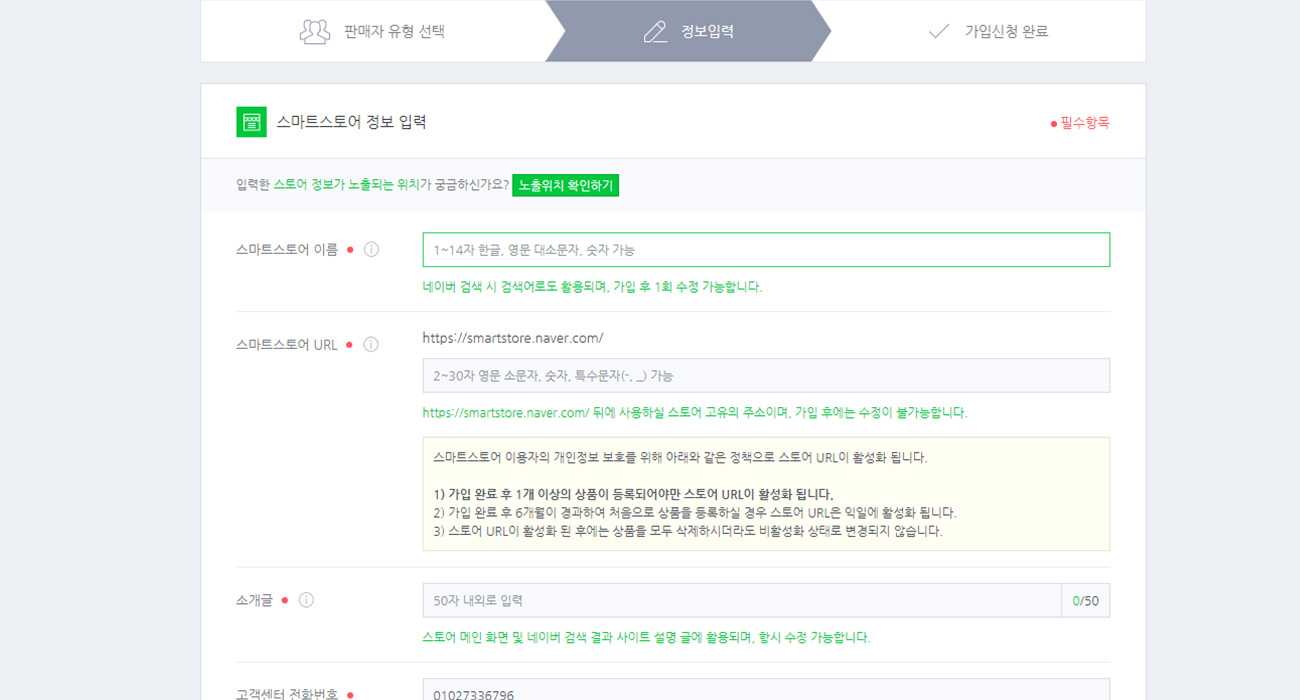Click the 스마트스토어 URL label

click(287, 345)
